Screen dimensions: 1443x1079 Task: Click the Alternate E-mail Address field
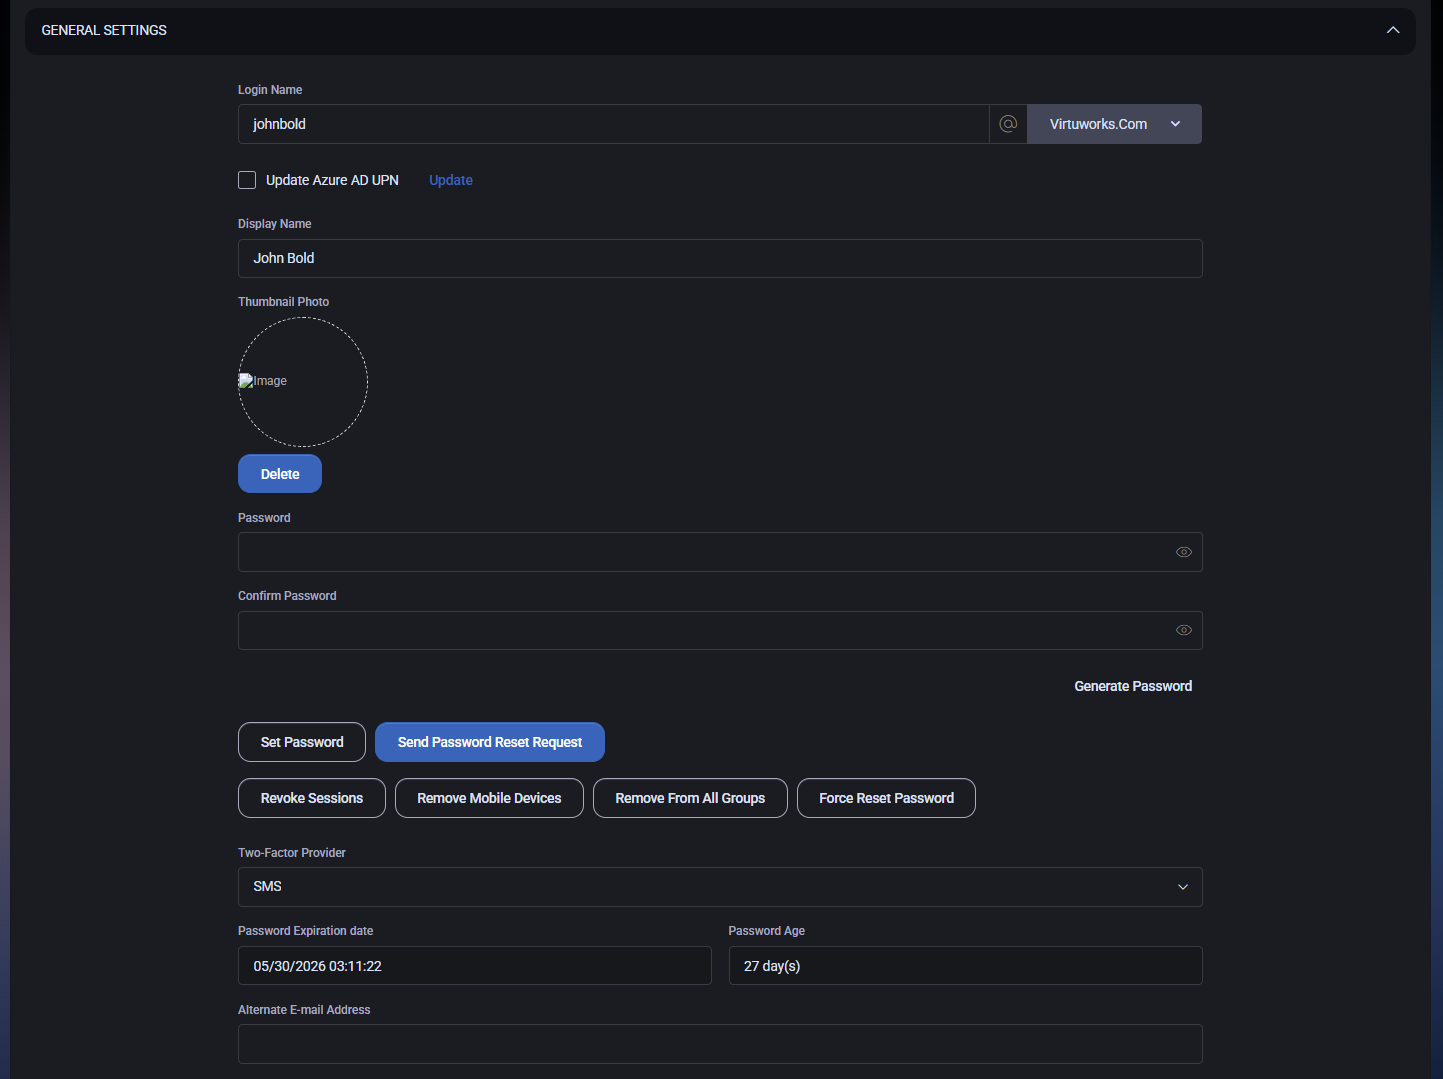coord(719,1044)
